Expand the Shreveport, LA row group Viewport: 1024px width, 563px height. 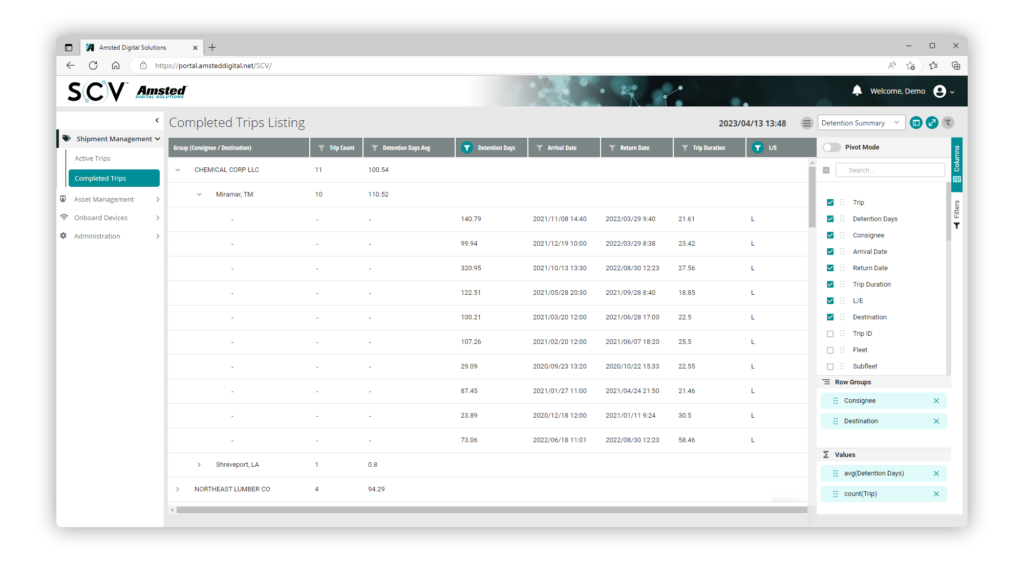coord(199,464)
